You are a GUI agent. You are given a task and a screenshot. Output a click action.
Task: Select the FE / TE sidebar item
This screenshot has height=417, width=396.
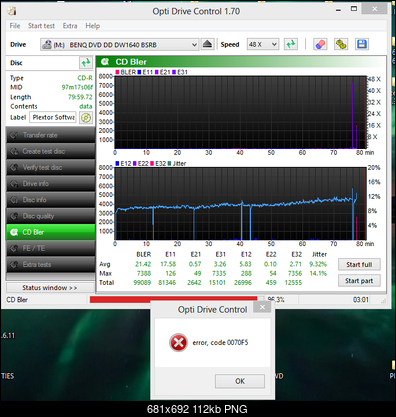(51, 248)
